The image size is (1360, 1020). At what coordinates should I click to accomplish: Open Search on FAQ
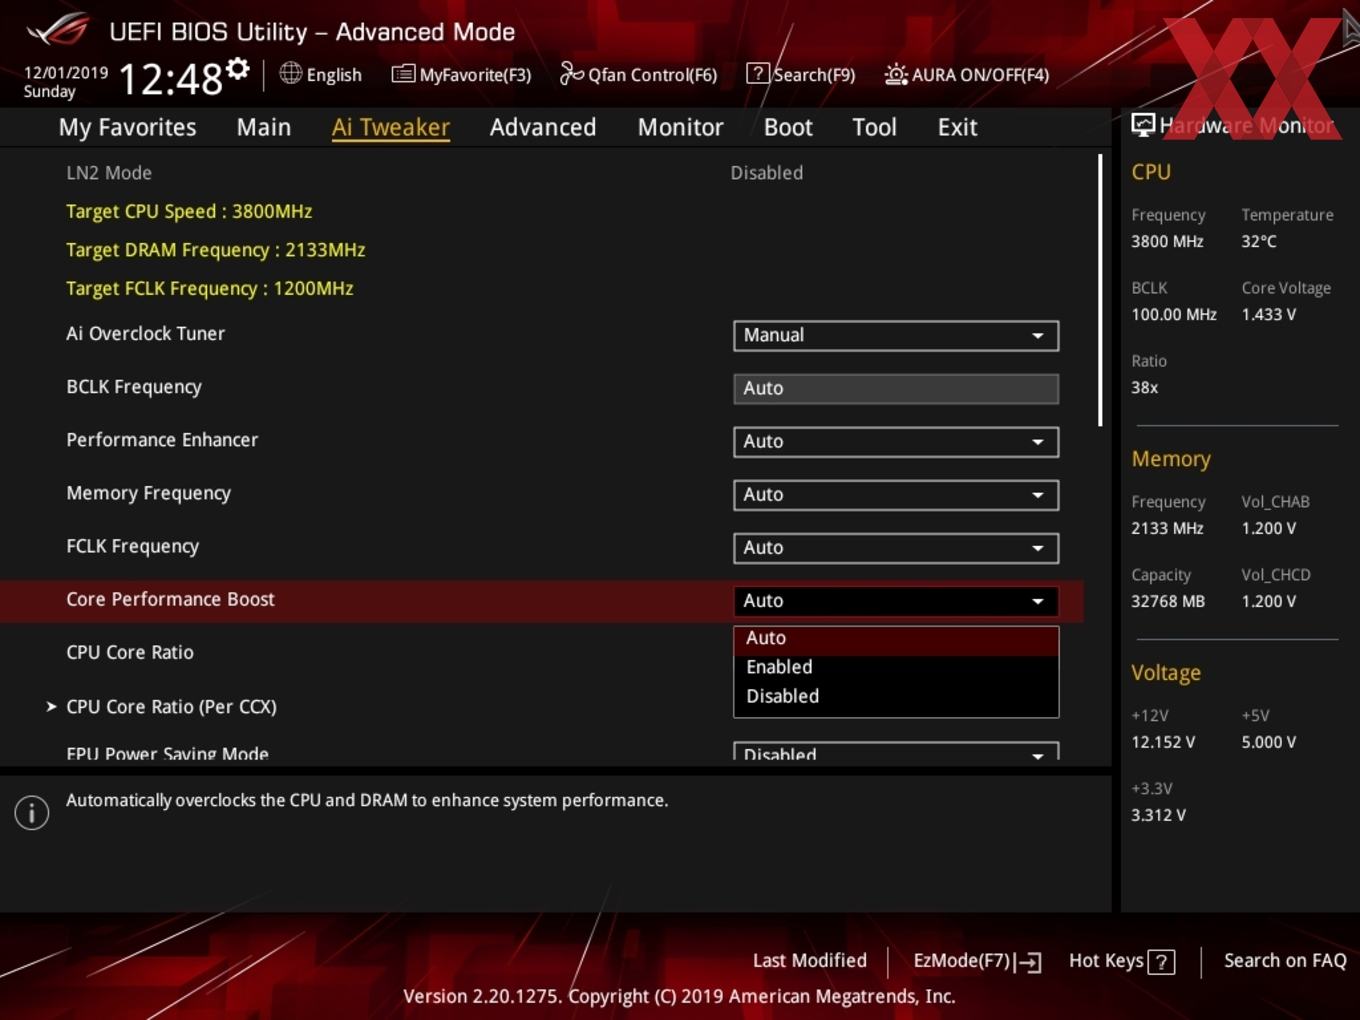pyautogui.click(x=1285, y=960)
